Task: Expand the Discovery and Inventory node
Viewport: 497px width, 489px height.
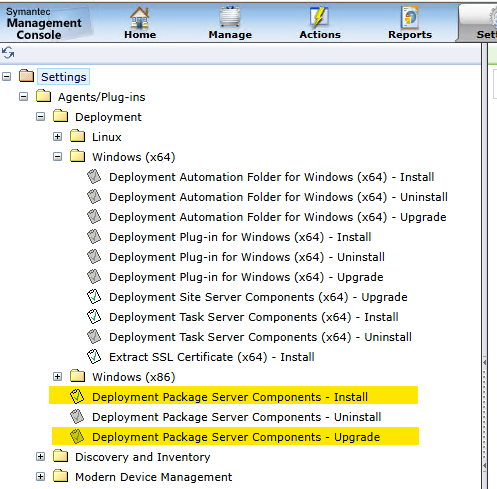Action: coord(40,457)
